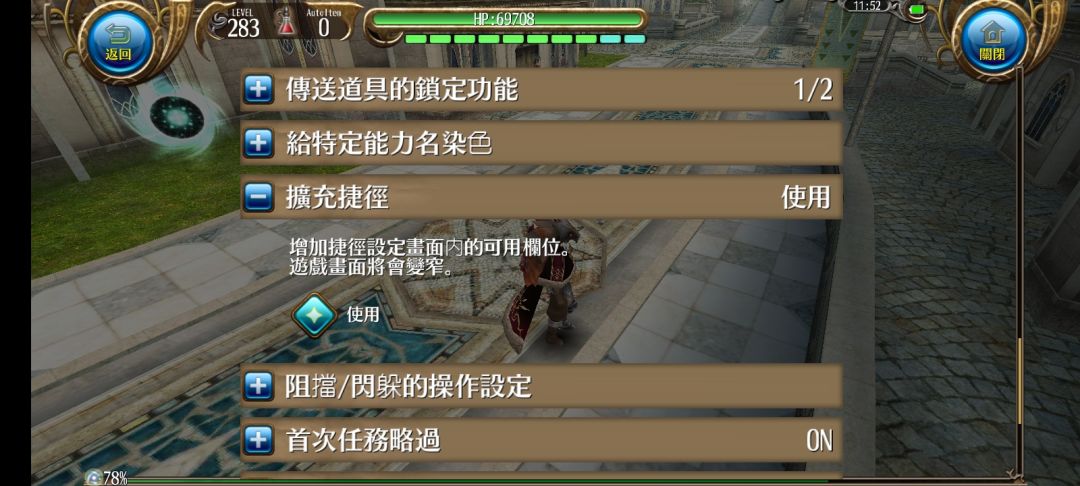
Task: Expand 給特定能力名染色 section plus icon
Action: click(258, 144)
